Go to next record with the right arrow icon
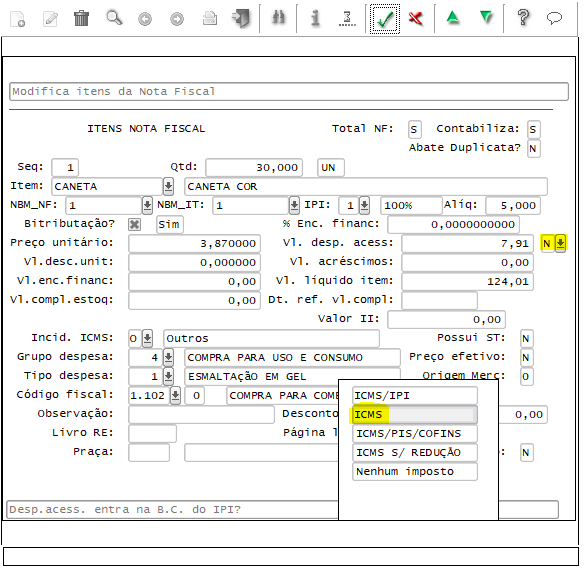 [x=177, y=19]
